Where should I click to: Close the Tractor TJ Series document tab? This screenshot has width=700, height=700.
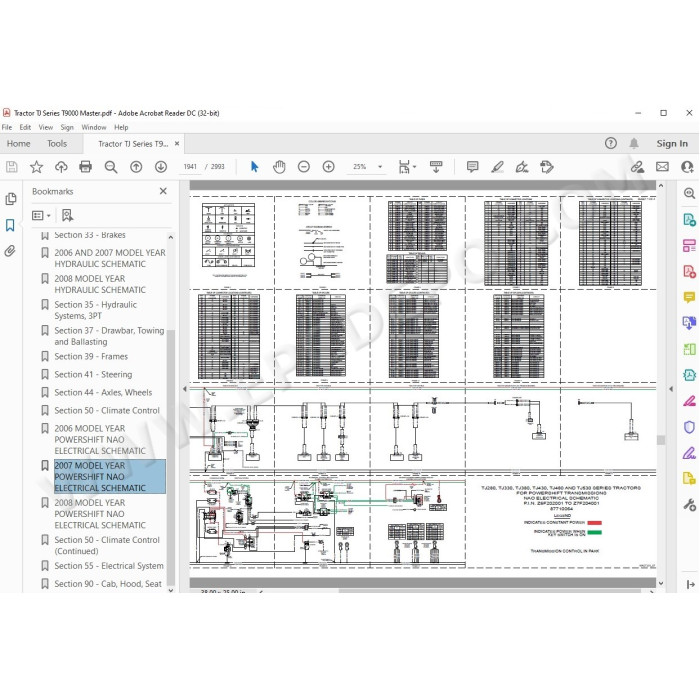(177, 143)
